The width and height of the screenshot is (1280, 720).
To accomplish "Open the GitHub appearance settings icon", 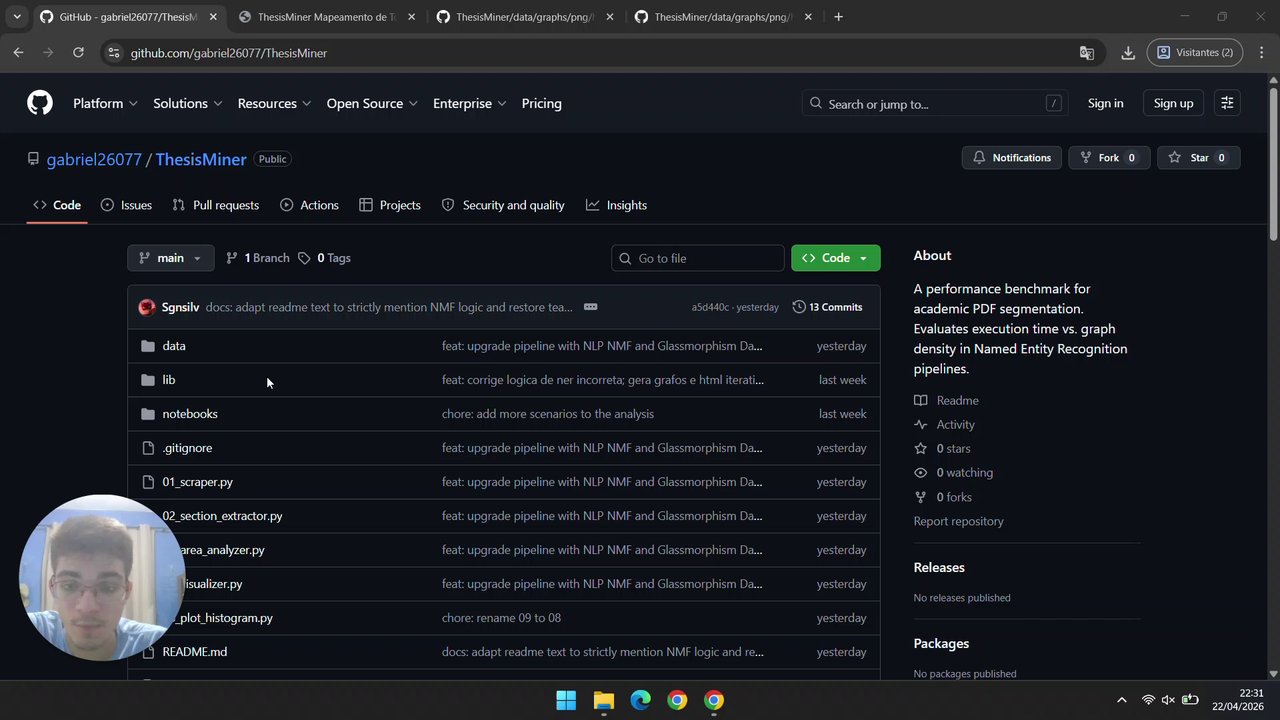I will (x=1227, y=103).
